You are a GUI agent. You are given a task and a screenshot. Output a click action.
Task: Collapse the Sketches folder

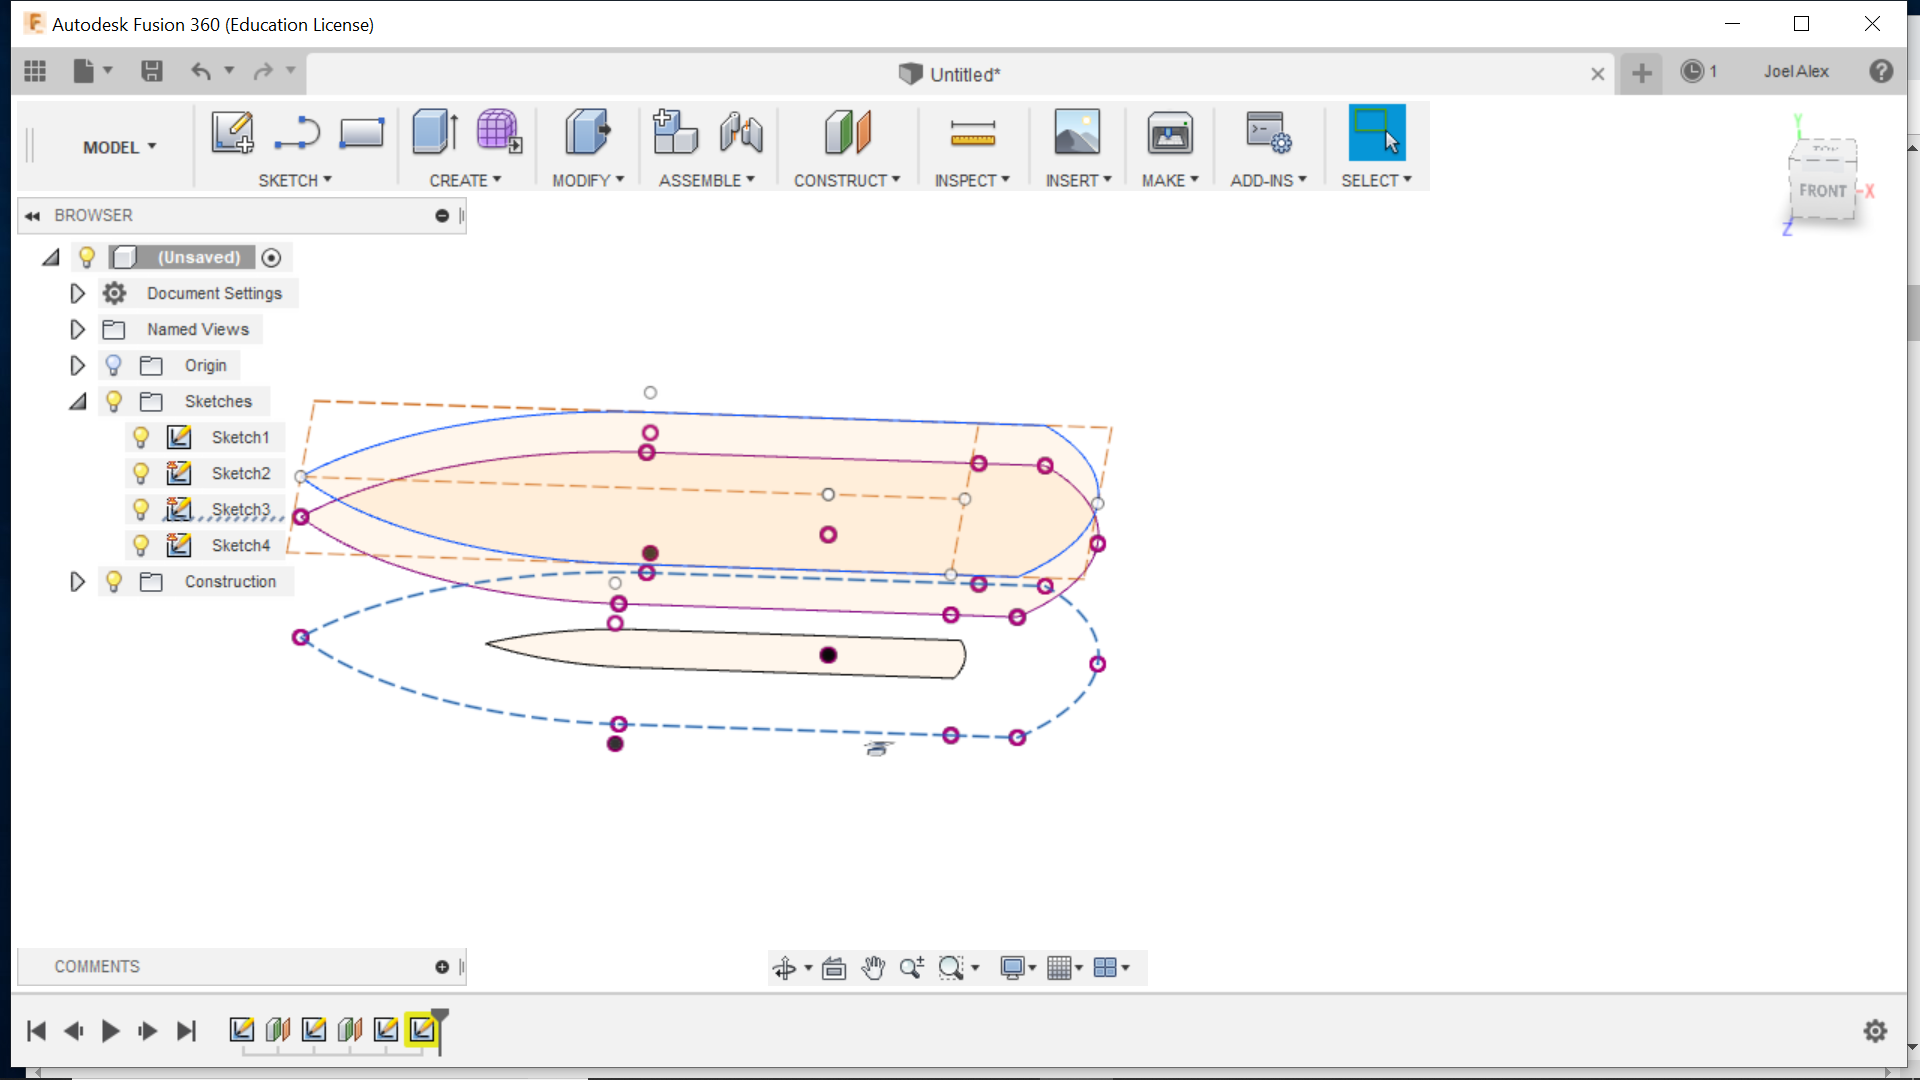77,401
